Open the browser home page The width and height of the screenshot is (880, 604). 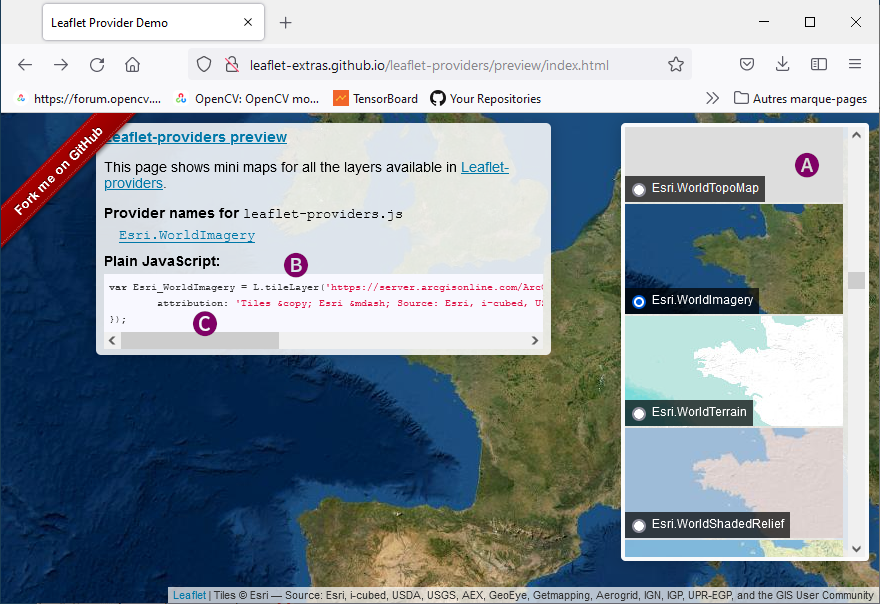[132, 65]
